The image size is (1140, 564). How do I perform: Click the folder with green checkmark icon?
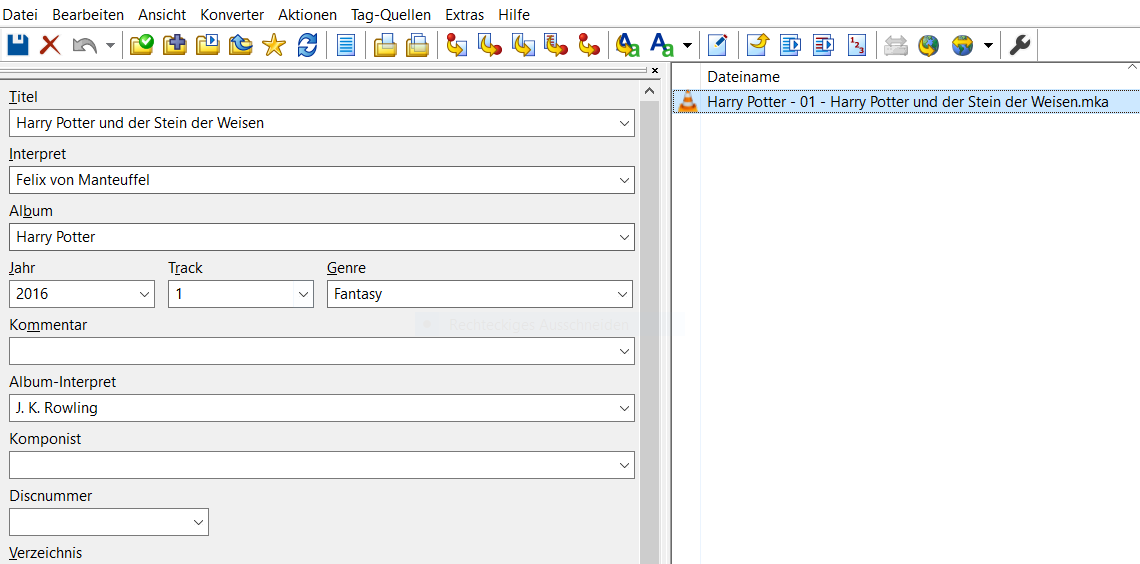141,45
